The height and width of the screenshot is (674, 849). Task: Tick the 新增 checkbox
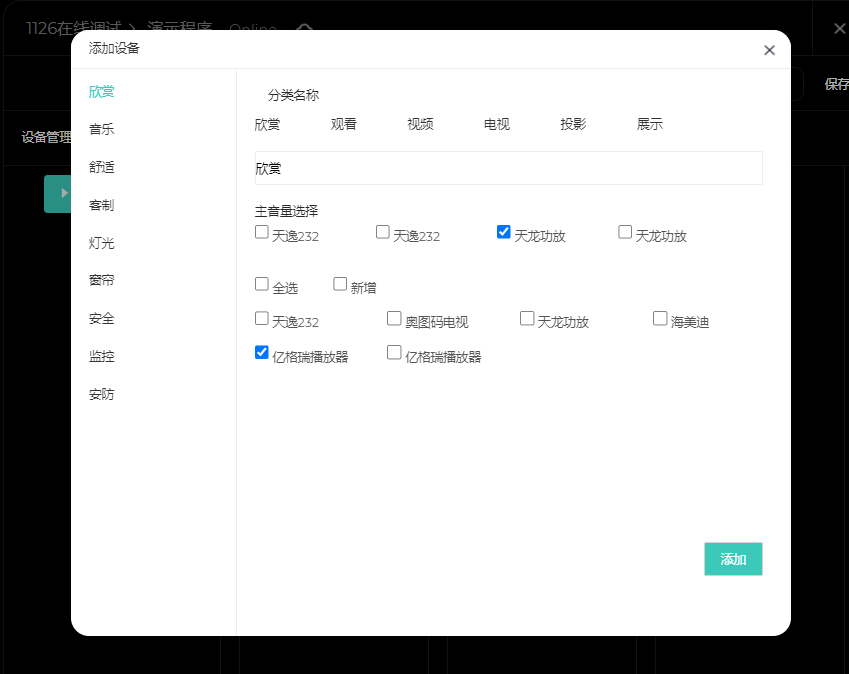pyautogui.click(x=340, y=284)
